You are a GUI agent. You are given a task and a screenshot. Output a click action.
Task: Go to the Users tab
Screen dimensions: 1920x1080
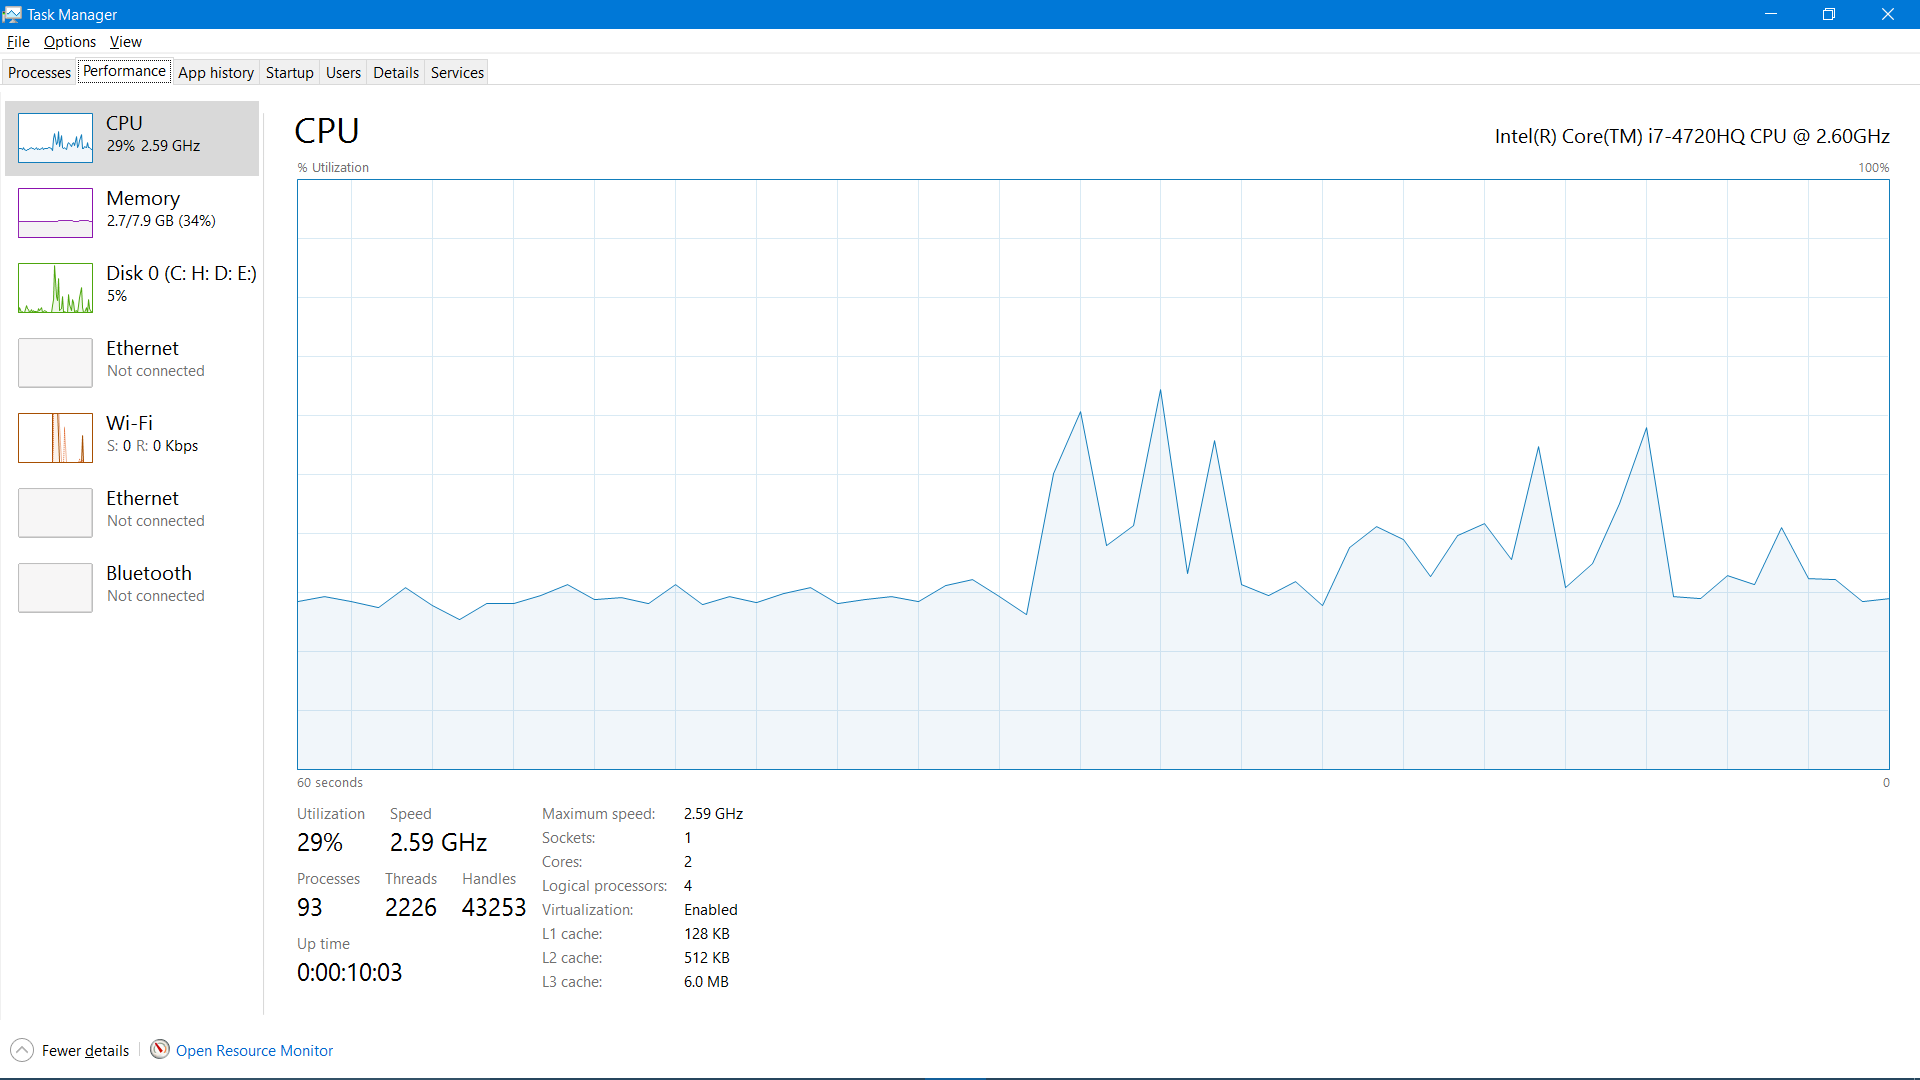[x=343, y=72]
